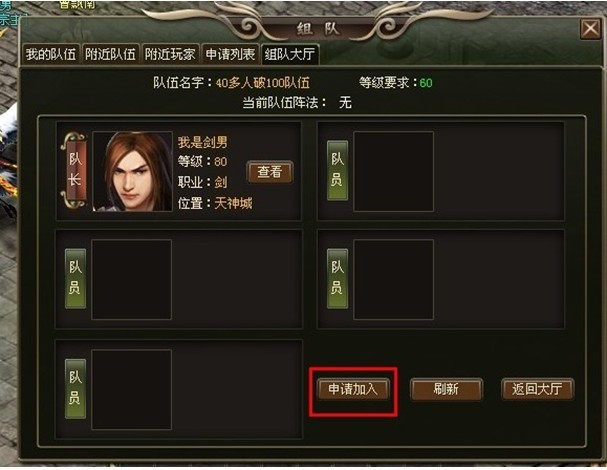Switch to the 附近队伍 tab
The height and width of the screenshot is (470, 607).
pyautogui.click(x=111, y=54)
